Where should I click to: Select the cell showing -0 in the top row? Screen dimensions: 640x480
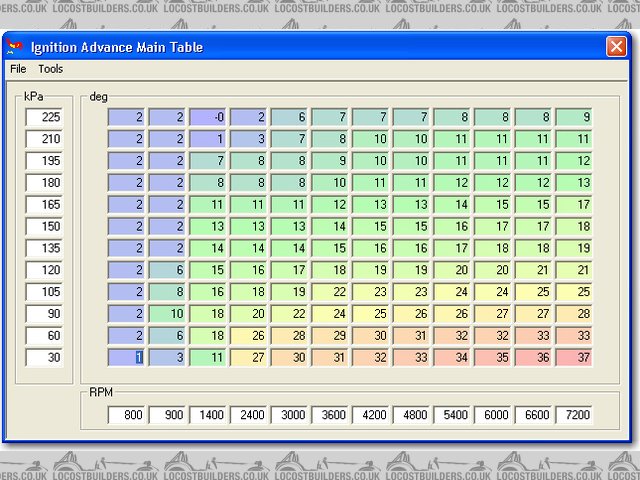208,117
